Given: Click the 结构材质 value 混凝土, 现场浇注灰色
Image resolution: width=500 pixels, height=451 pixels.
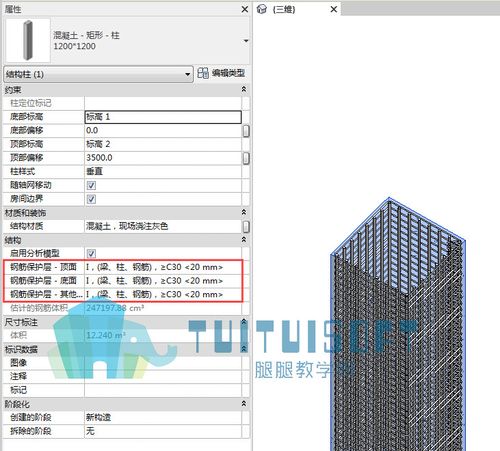Looking at the screenshot, I should click(163, 226).
